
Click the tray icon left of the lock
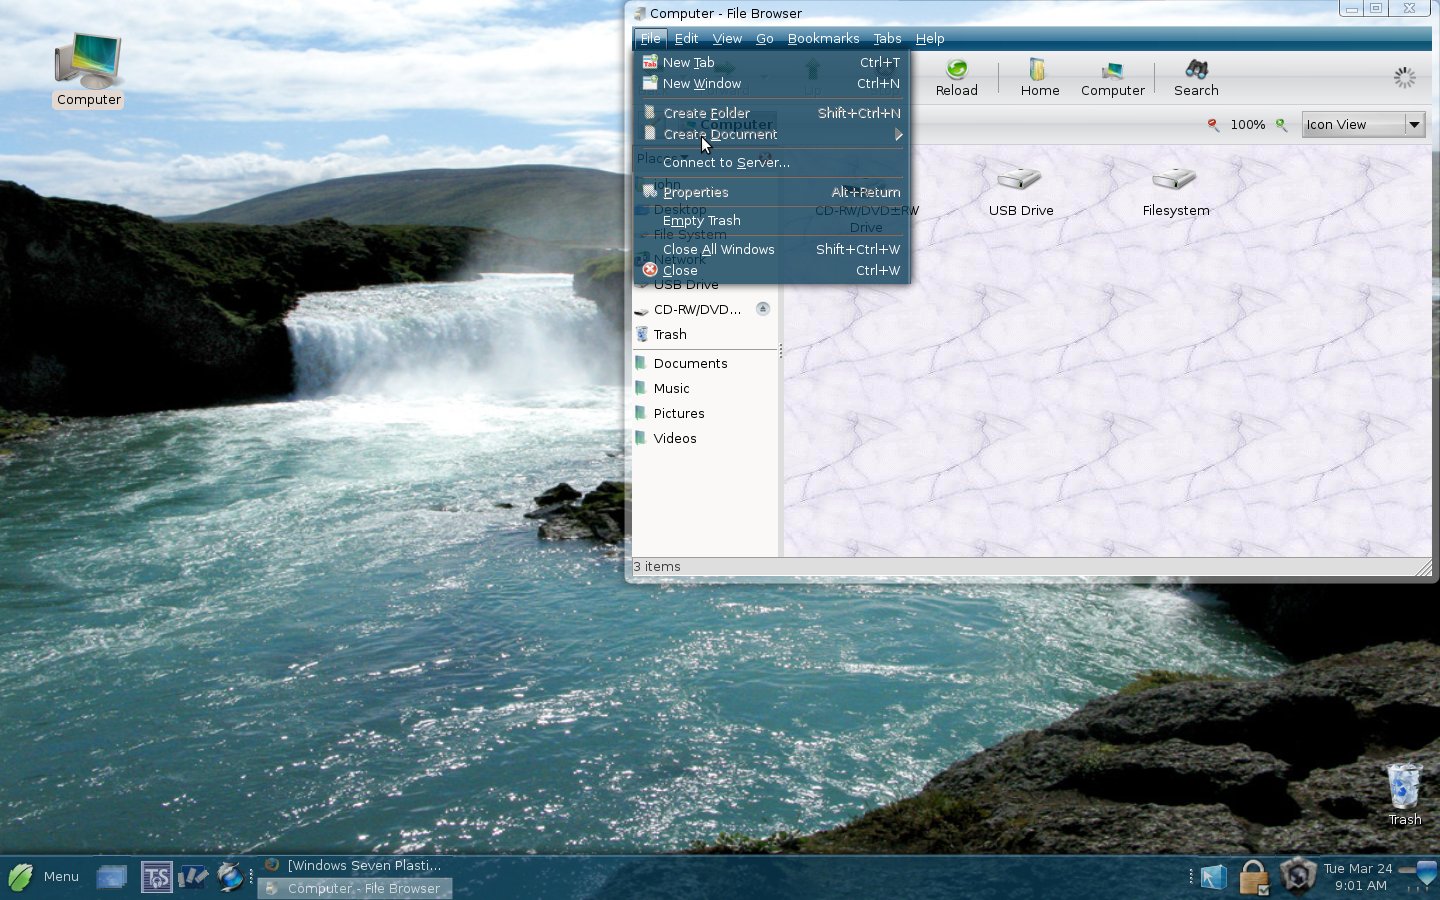coord(1213,877)
